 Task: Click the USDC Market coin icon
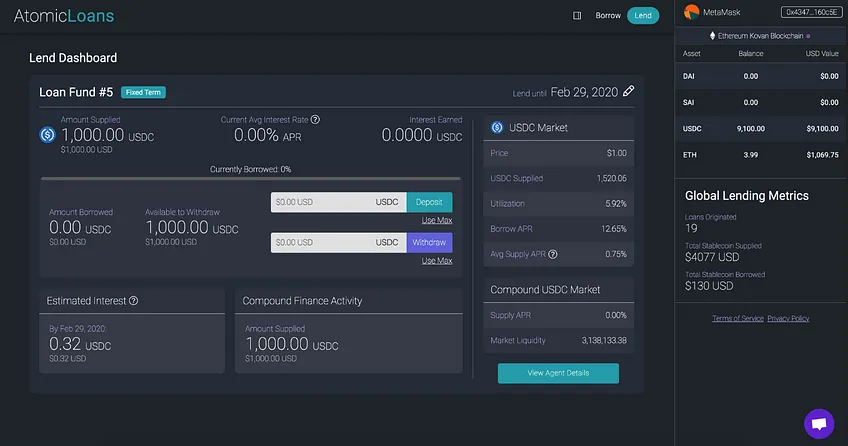(x=497, y=128)
